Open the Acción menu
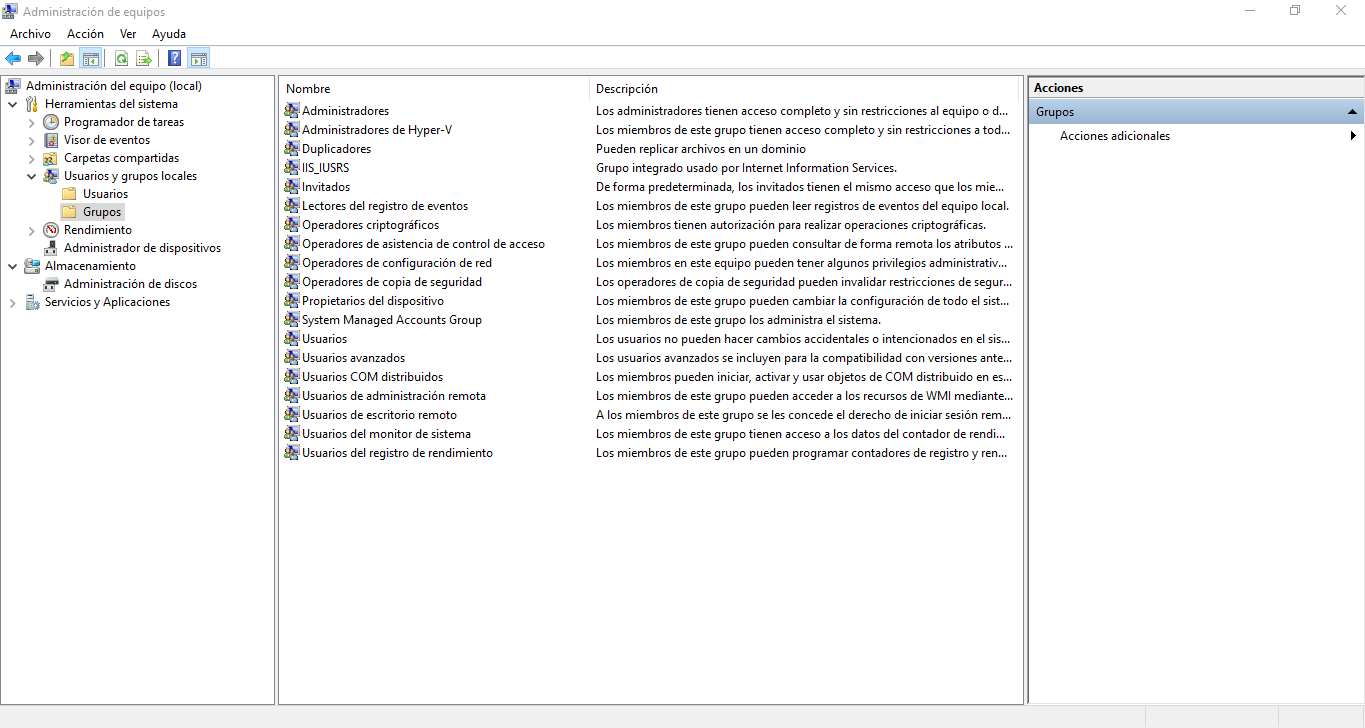This screenshot has height=728, width=1365. (85, 34)
